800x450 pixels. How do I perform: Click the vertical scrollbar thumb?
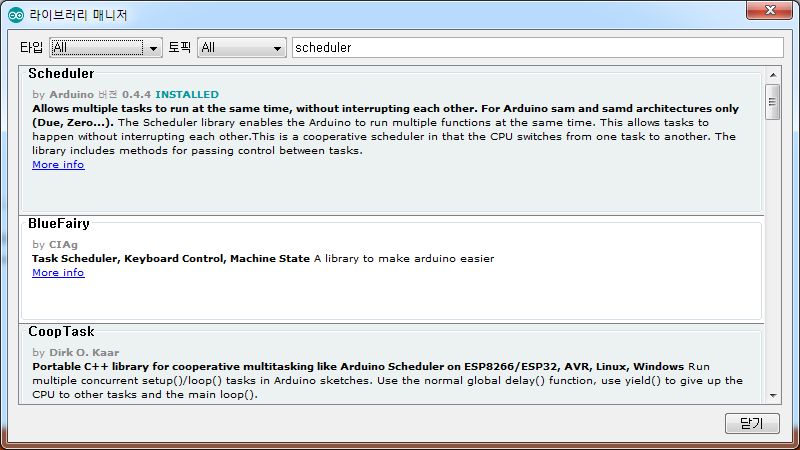pyautogui.click(x=773, y=102)
